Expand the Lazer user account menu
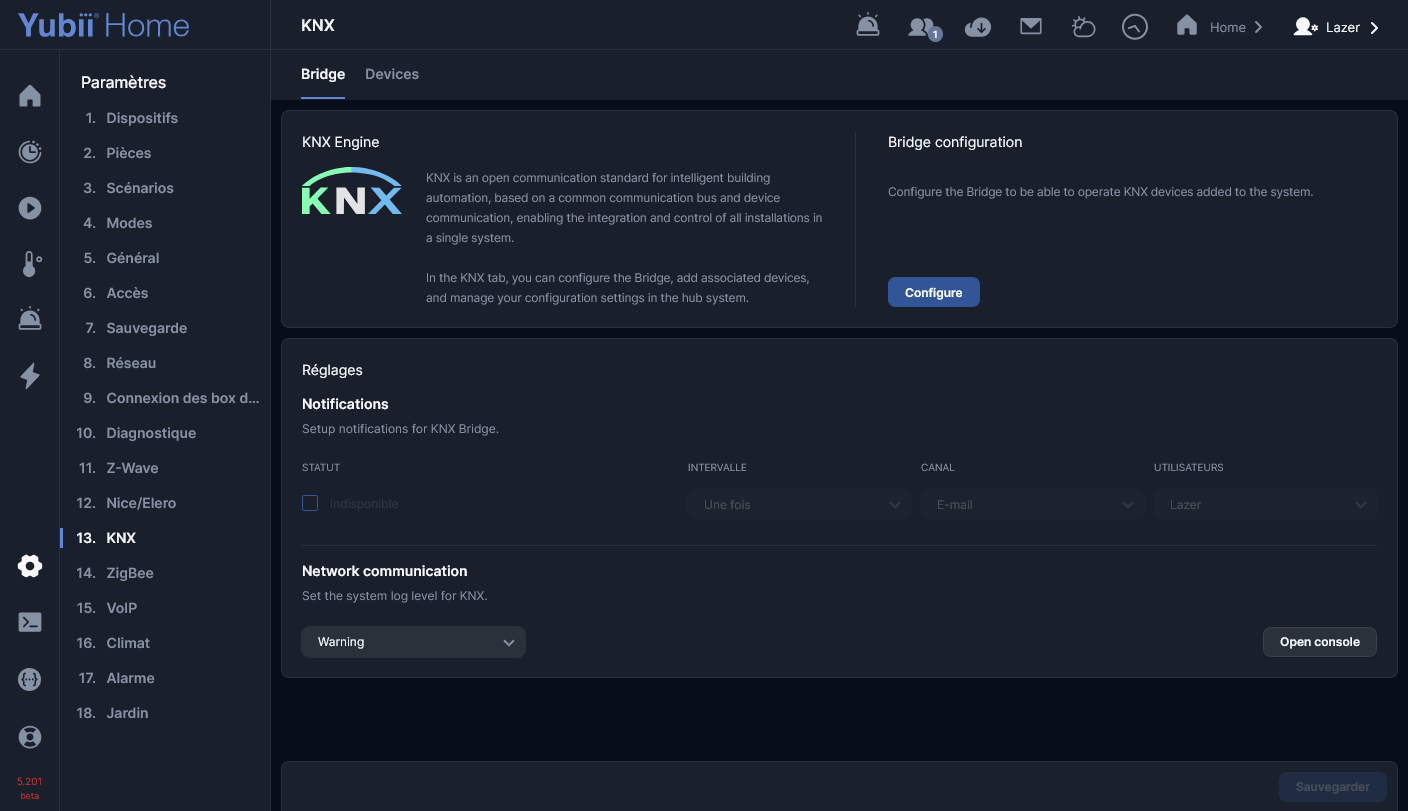1408x811 pixels. [1337, 27]
